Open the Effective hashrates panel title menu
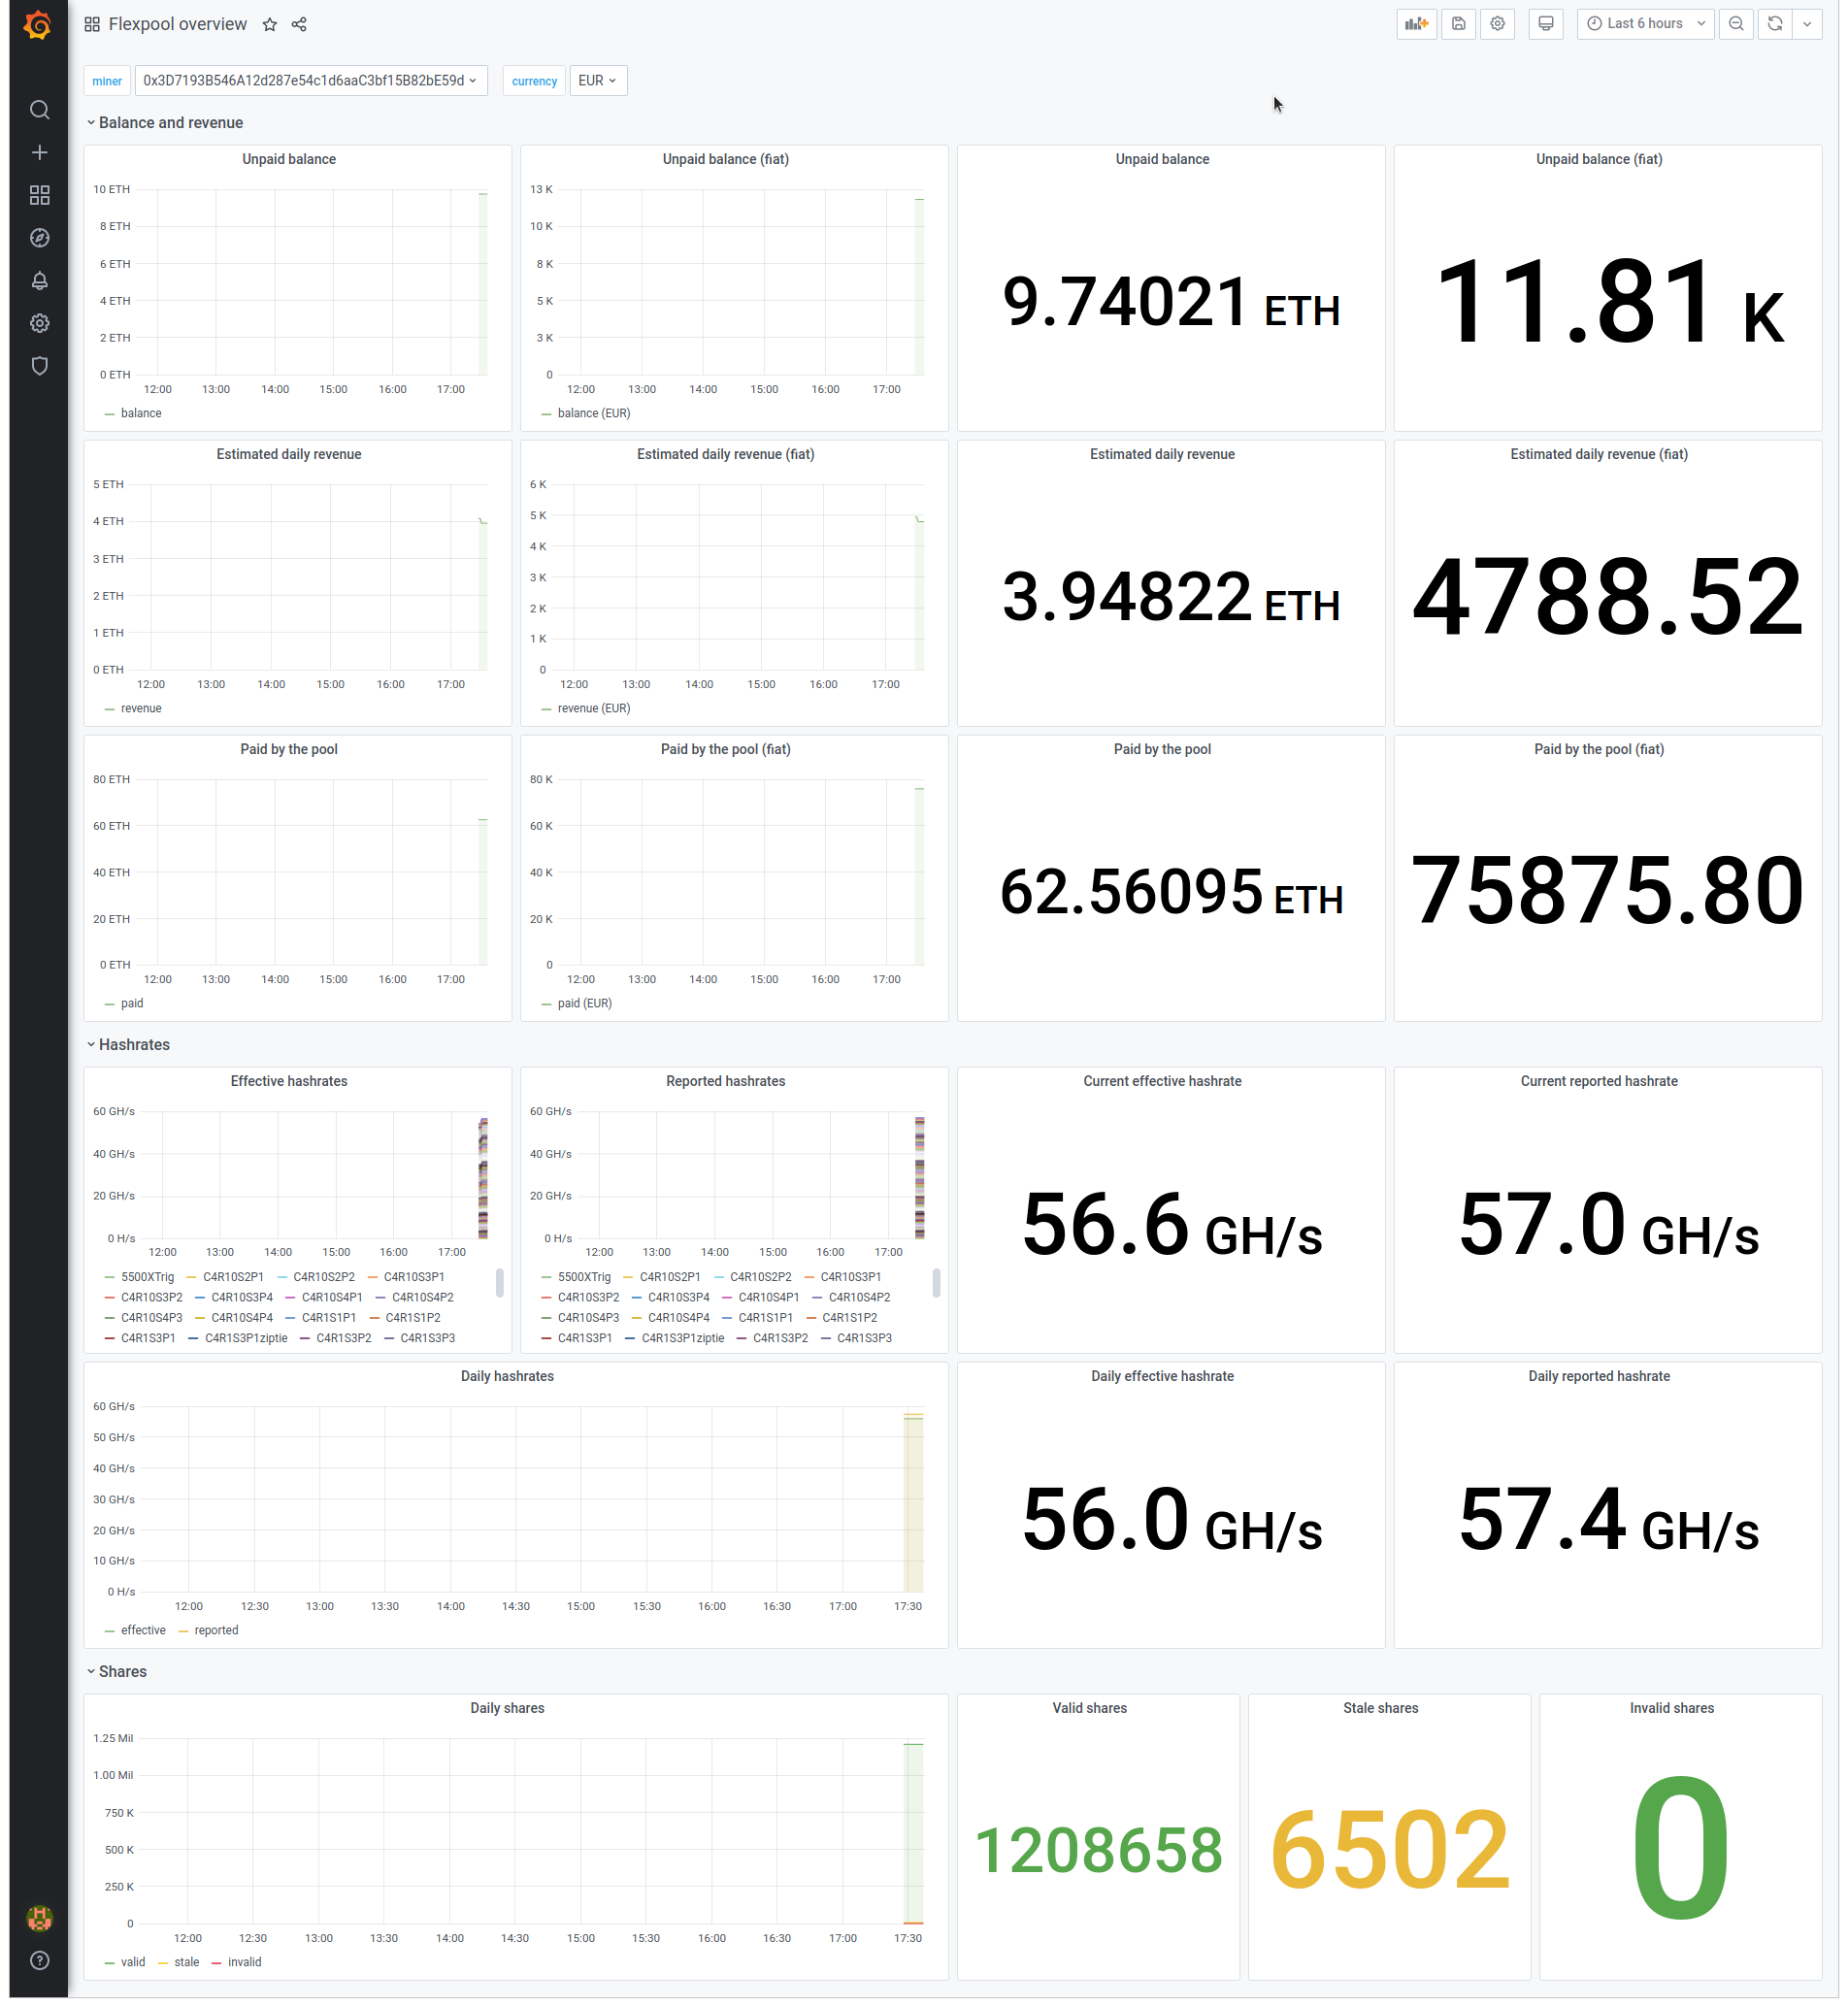1848x2007 pixels. (x=289, y=1082)
